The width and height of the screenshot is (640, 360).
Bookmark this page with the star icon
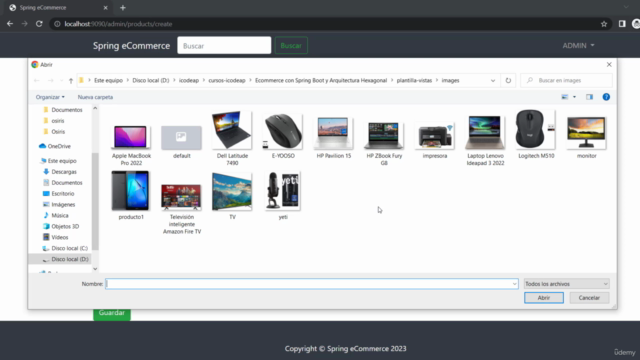point(604,24)
